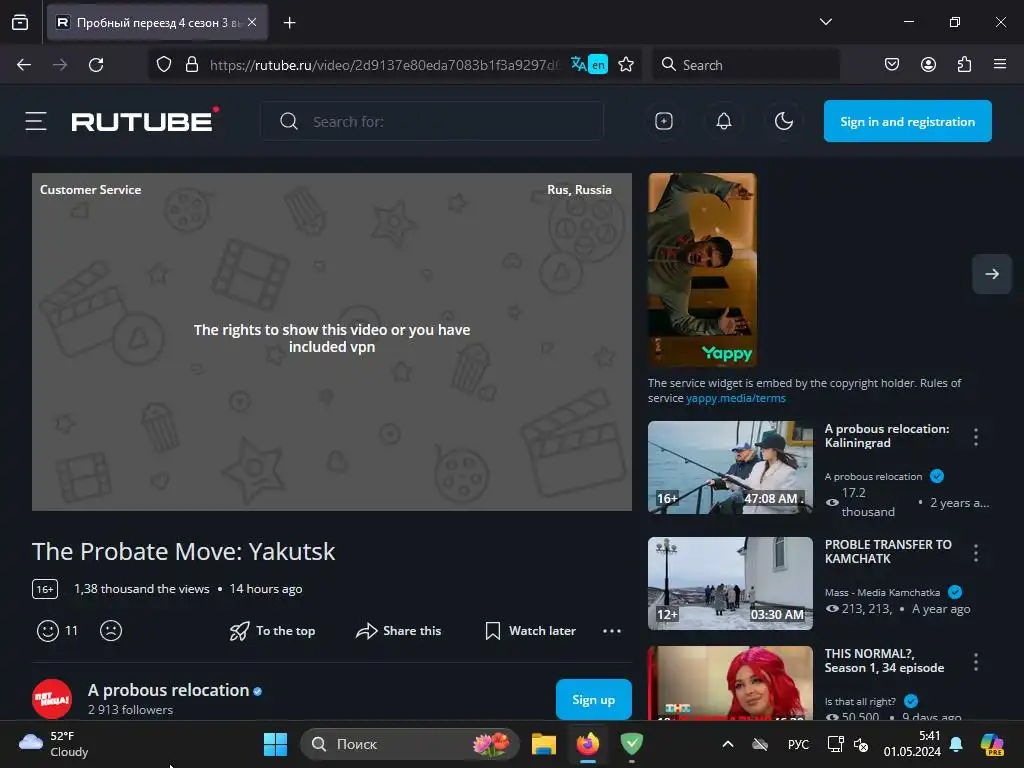Screen dimensions: 1024x768
Task: Click the rutube.ru URL address bar
Action: pos(384,65)
